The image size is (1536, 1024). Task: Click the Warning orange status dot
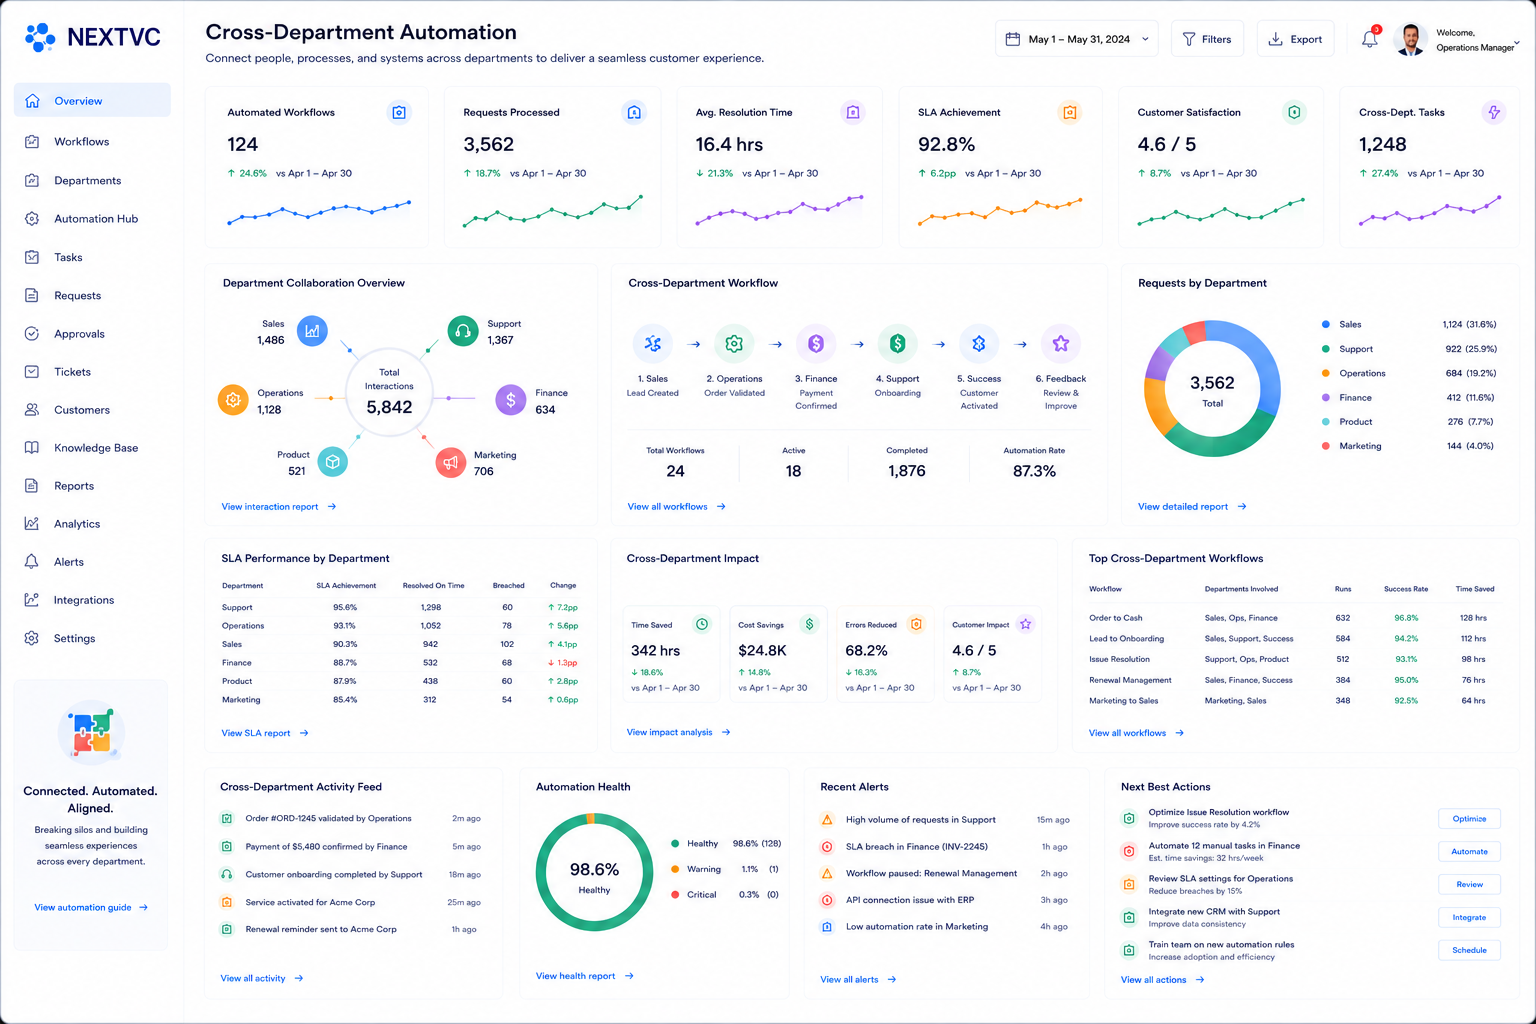coord(676,869)
